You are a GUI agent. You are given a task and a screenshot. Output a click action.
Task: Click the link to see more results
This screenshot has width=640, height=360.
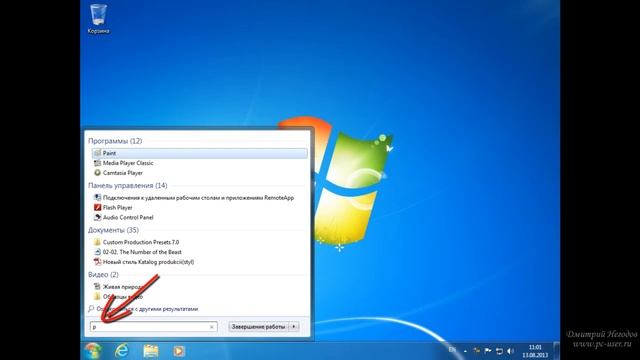pyautogui.click(x=143, y=309)
